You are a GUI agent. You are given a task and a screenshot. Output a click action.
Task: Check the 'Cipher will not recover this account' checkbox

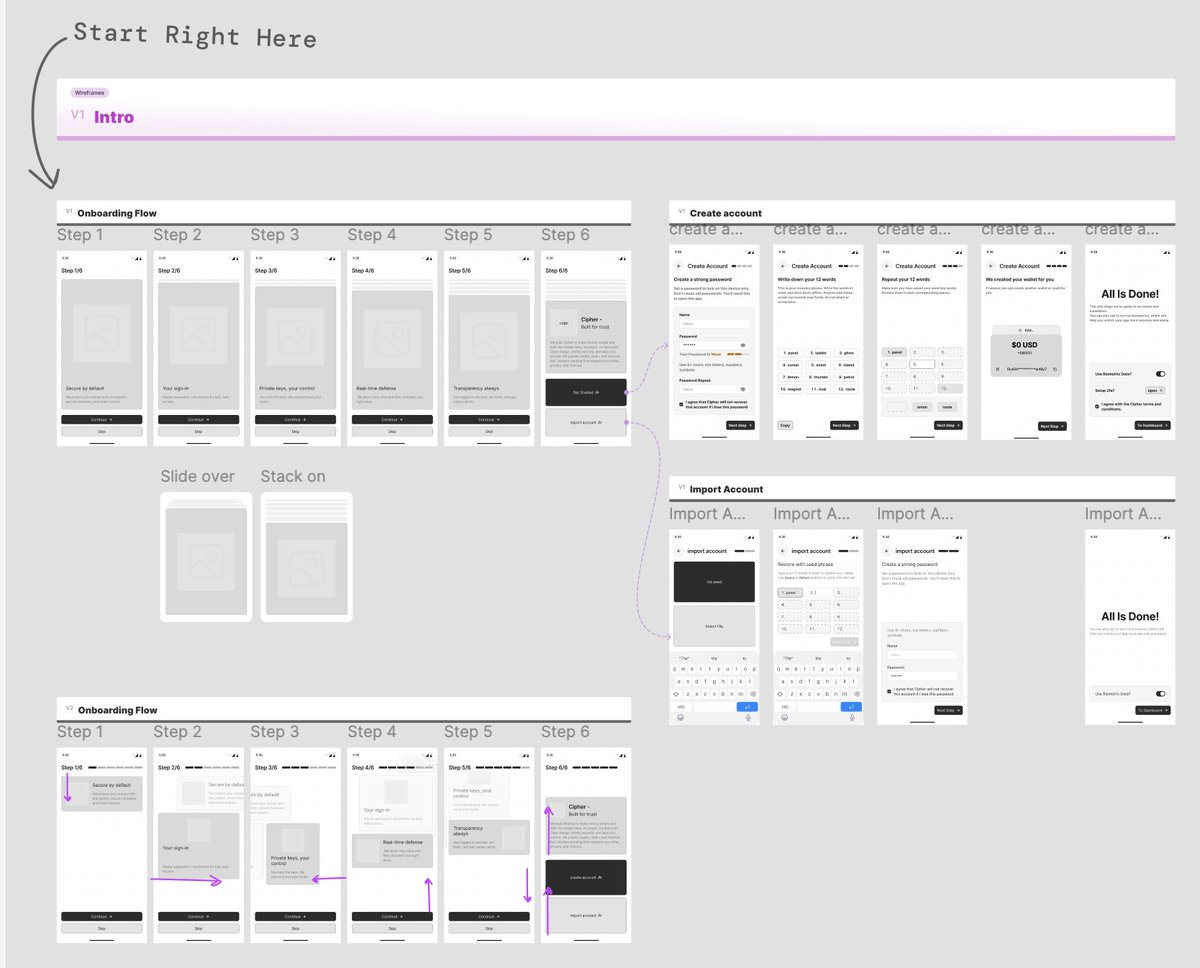tap(682, 404)
